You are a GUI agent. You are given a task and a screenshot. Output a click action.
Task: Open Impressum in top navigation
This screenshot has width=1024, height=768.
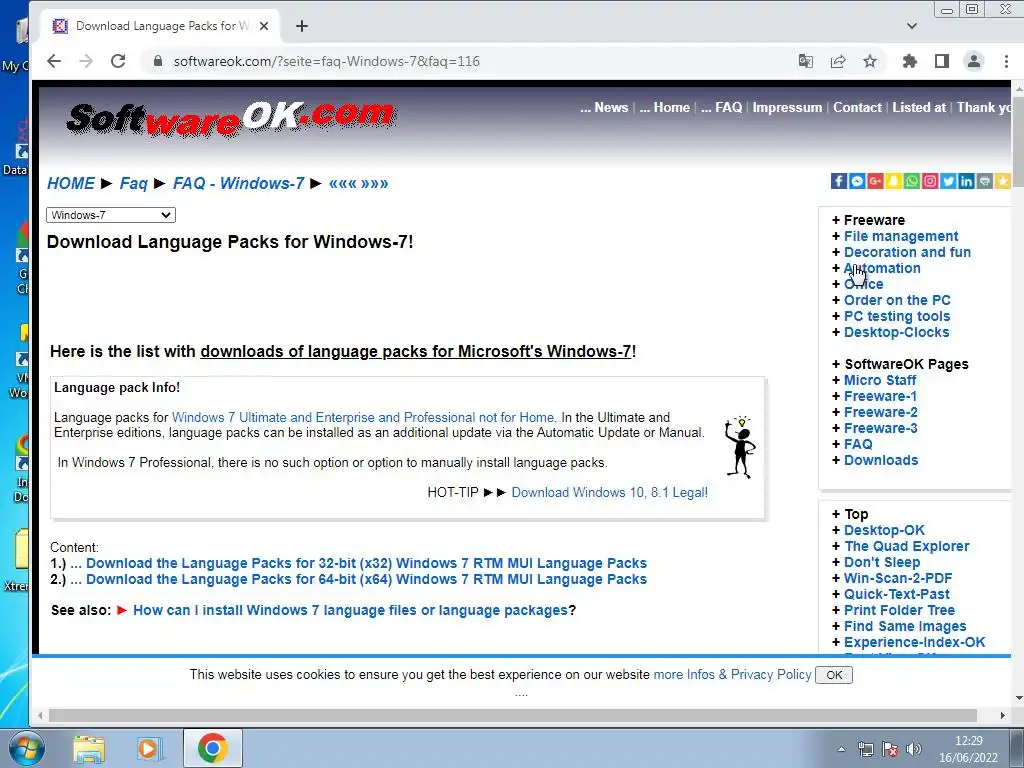coord(787,108)
